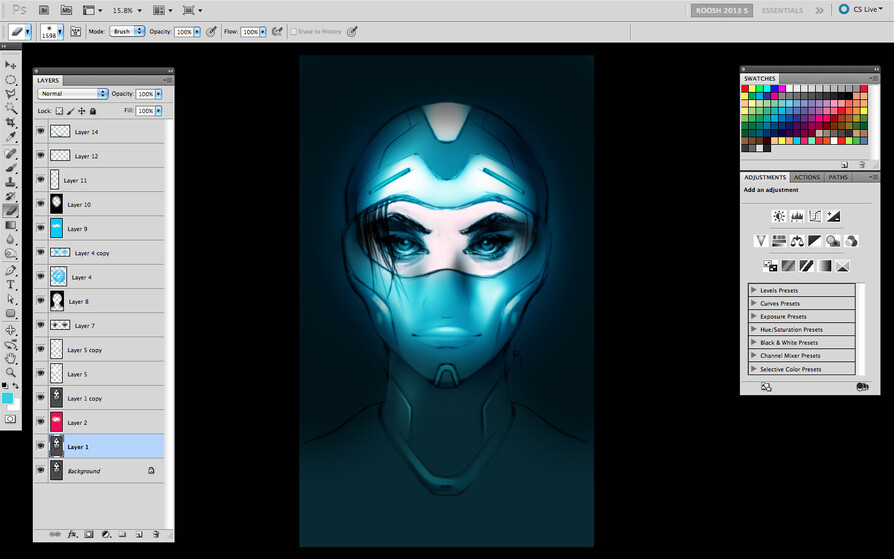Pick the red swatch in Swatches panel
This screenshot has width=894, height=559.
(x=745, y=89)
